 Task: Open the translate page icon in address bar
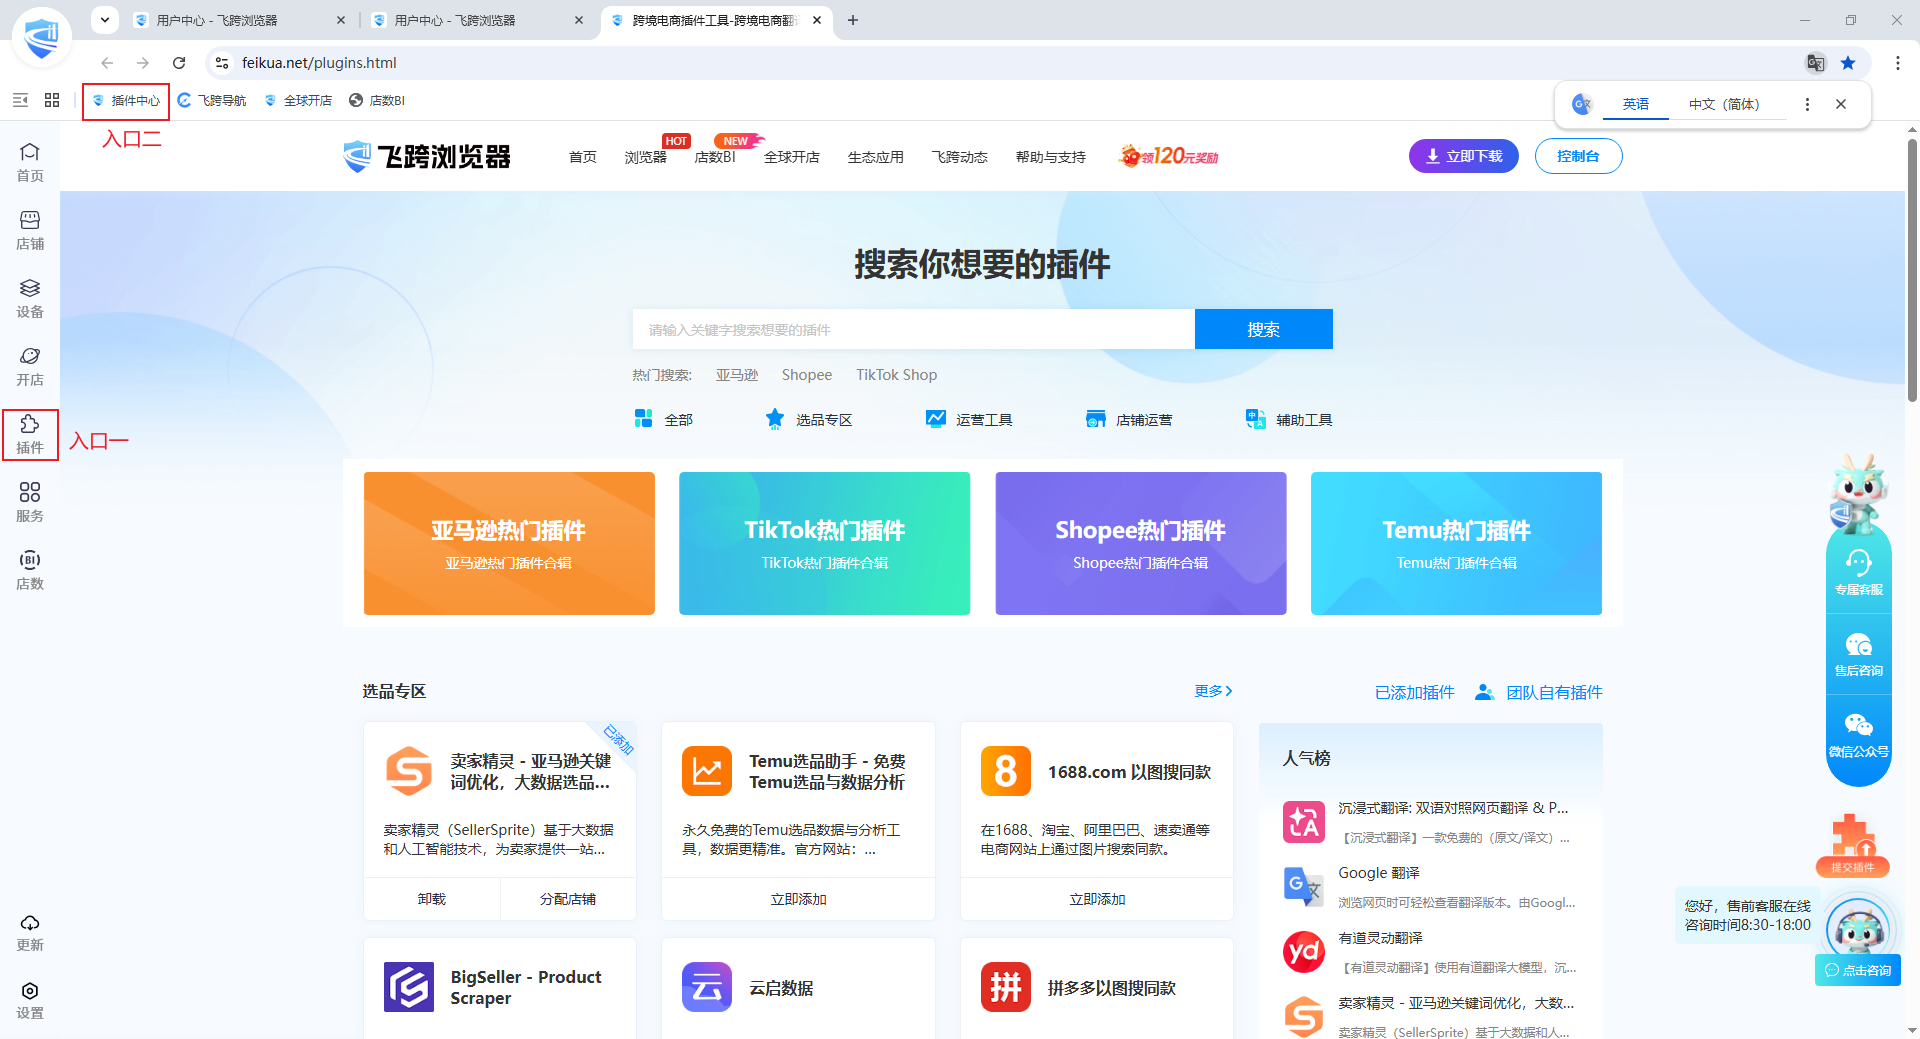tap(1815, 63)
